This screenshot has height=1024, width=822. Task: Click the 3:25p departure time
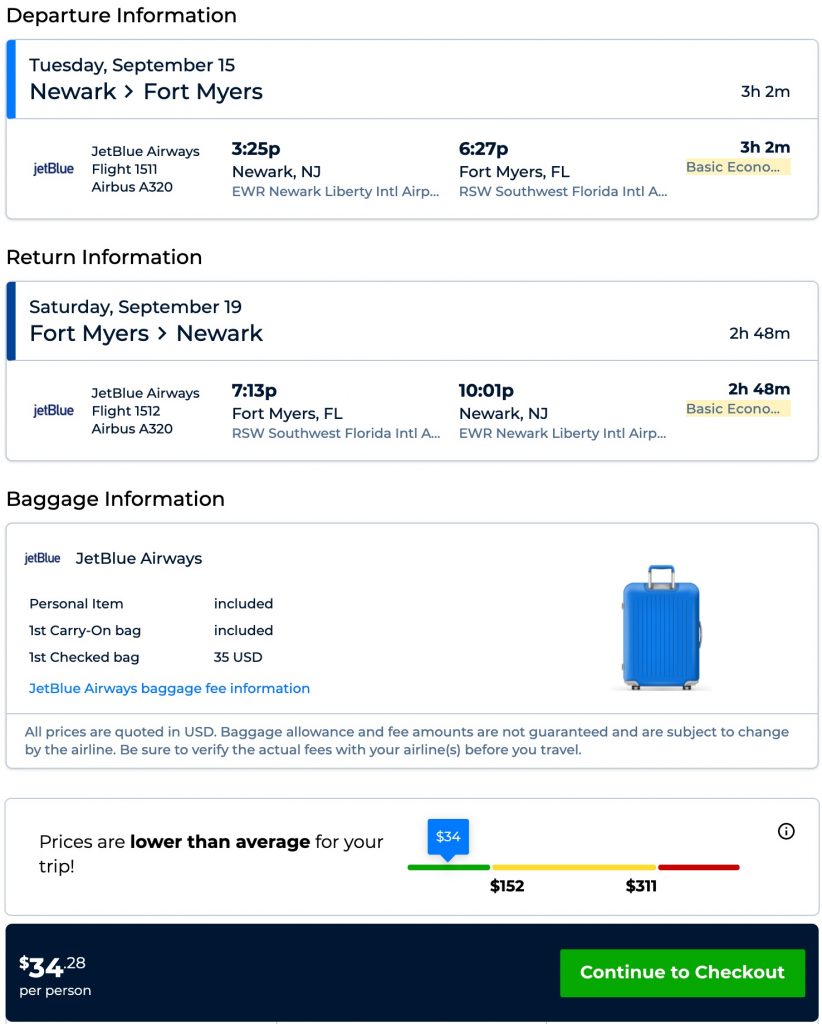point(256,149)
